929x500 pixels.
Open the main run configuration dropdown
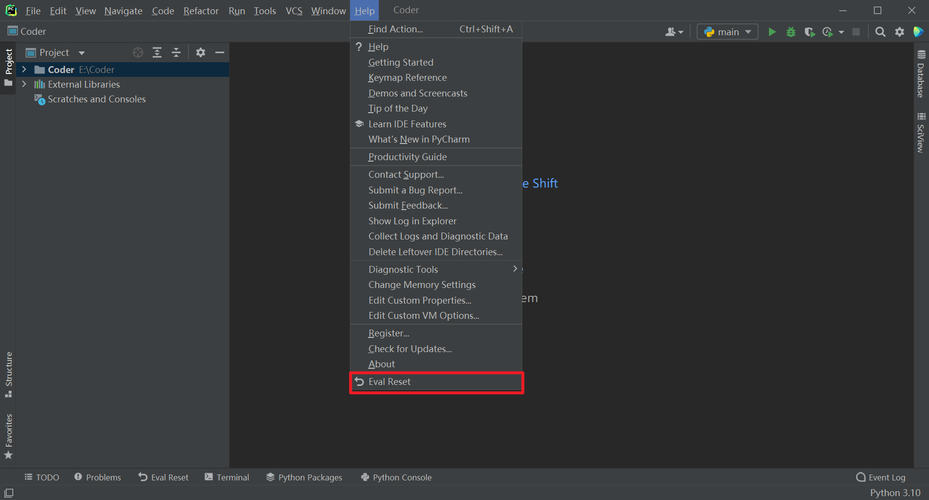[728, 32]
